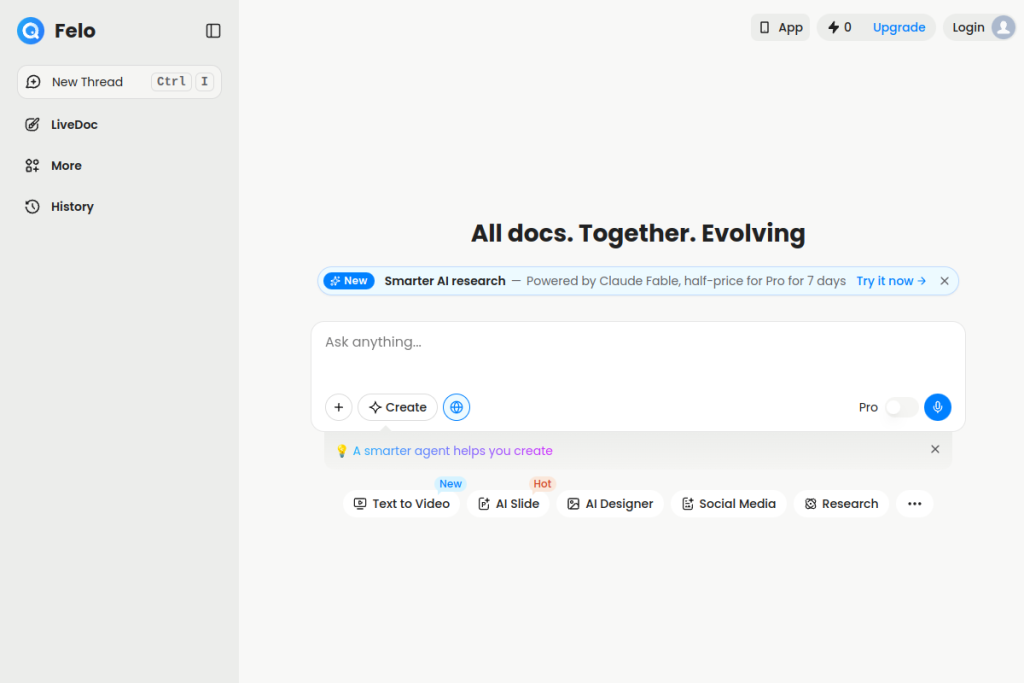This screenshot has height=683, width=1024.
Task: Click the New badge on banner
Action: [349, 281]
